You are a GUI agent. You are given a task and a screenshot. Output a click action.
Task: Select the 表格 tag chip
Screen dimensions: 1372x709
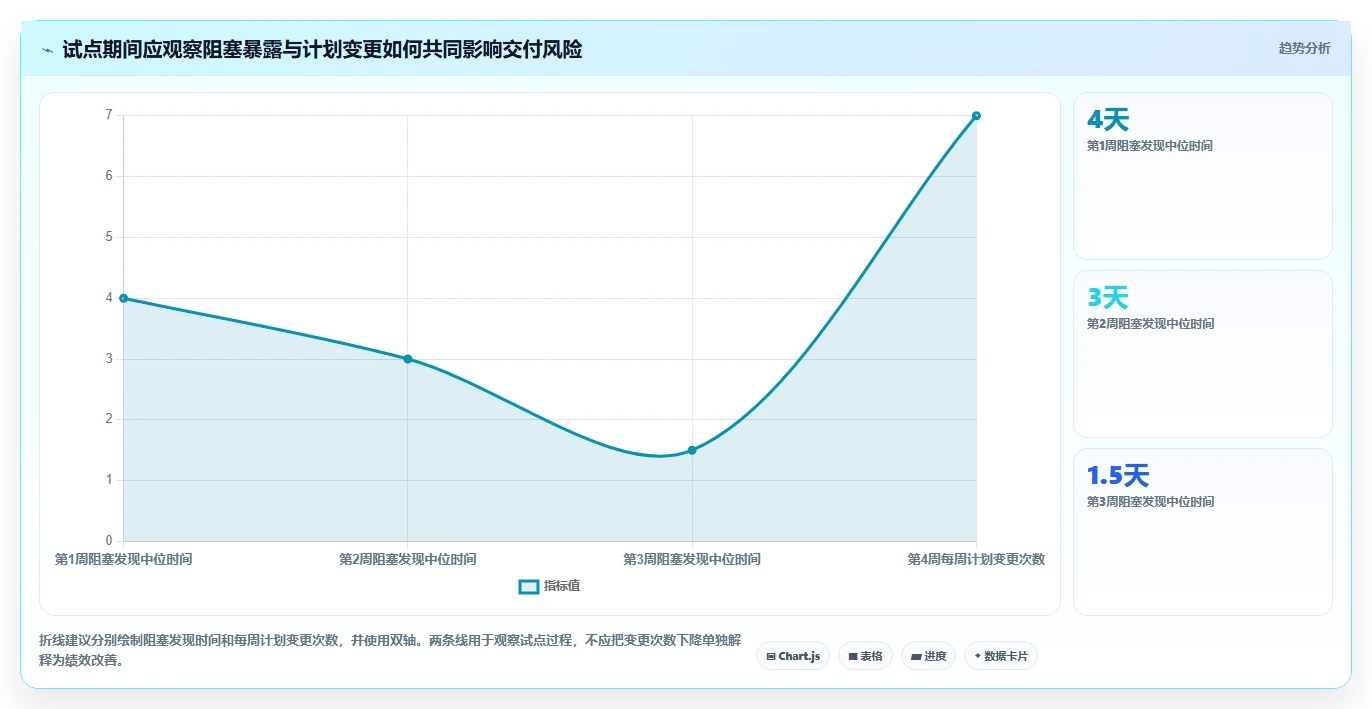point(865,656)
